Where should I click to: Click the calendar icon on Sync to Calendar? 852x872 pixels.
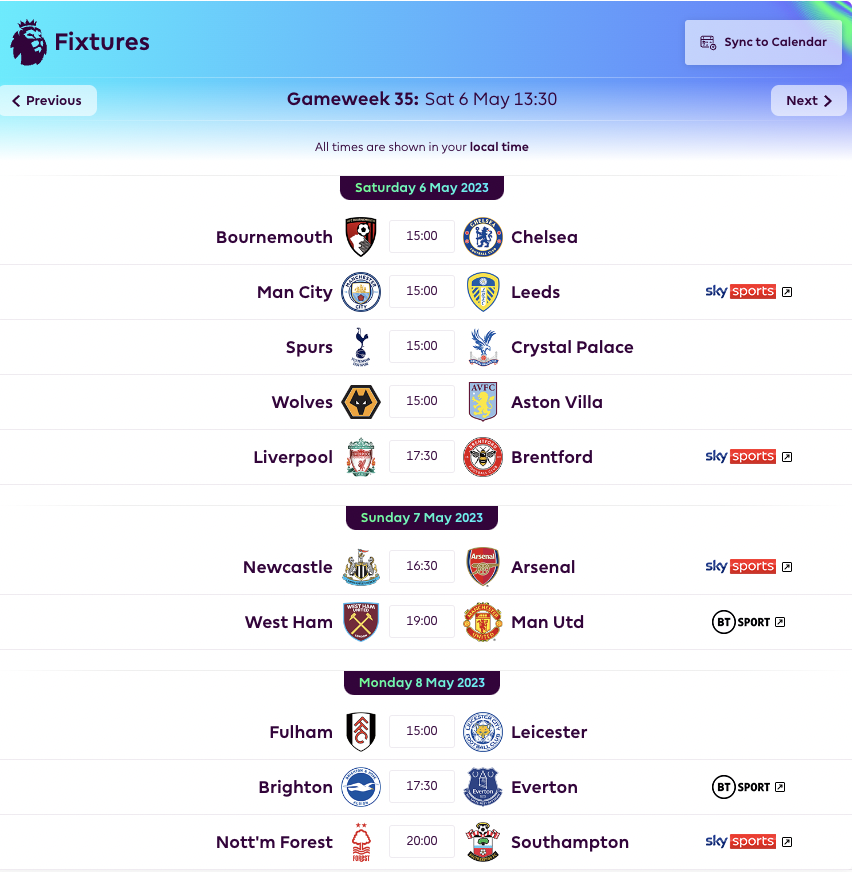(x=709, y=42)
